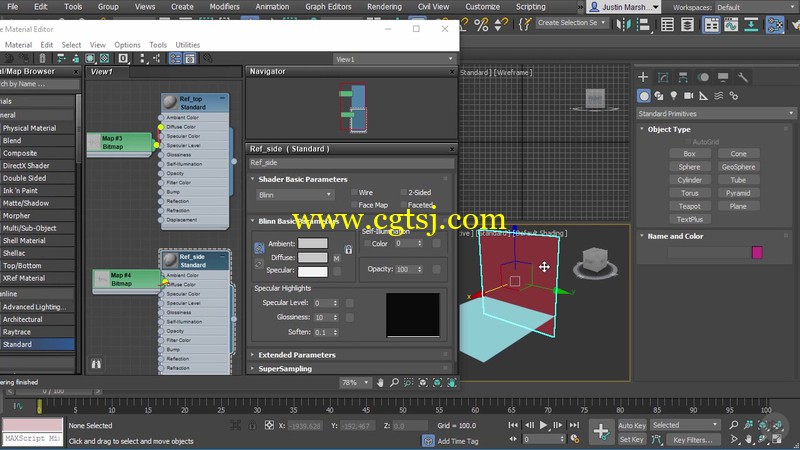Lock Ambient and Diffuse colors
800x450 pixels.
(259, 248)
